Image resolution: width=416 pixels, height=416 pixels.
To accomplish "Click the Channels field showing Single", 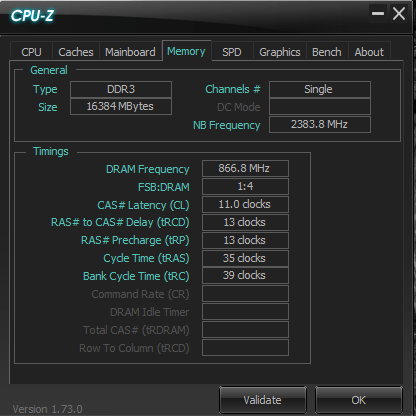I will point(320,89).
